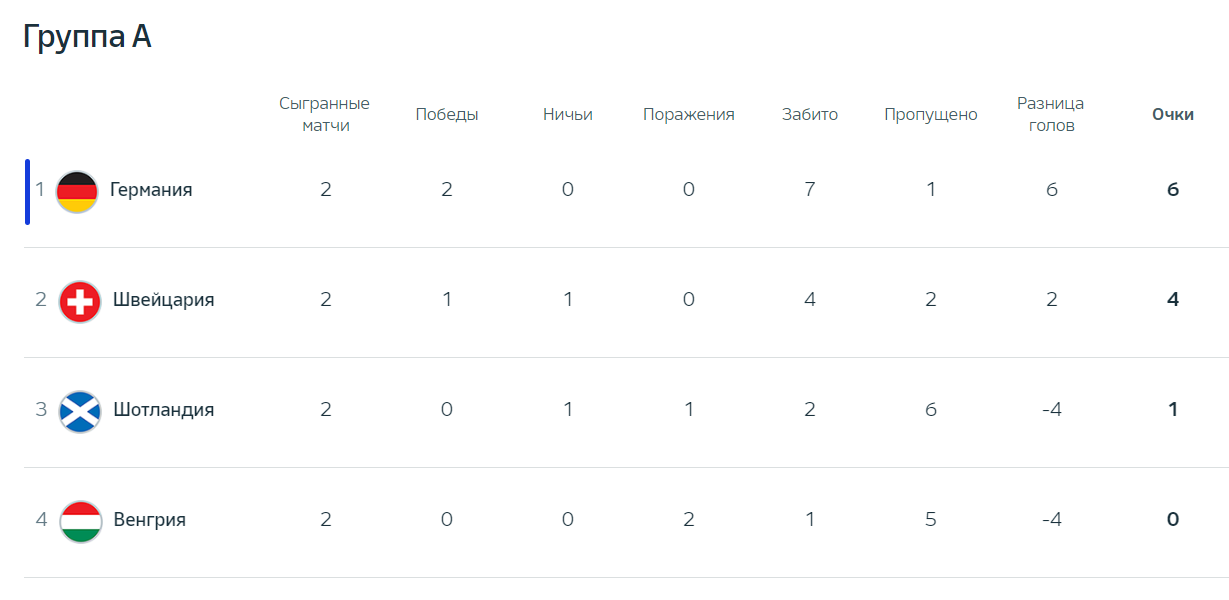Click the Hungary flag icon
Image resolution: width=1229 pixels, height=600 pixels.
tap(80, 521)
